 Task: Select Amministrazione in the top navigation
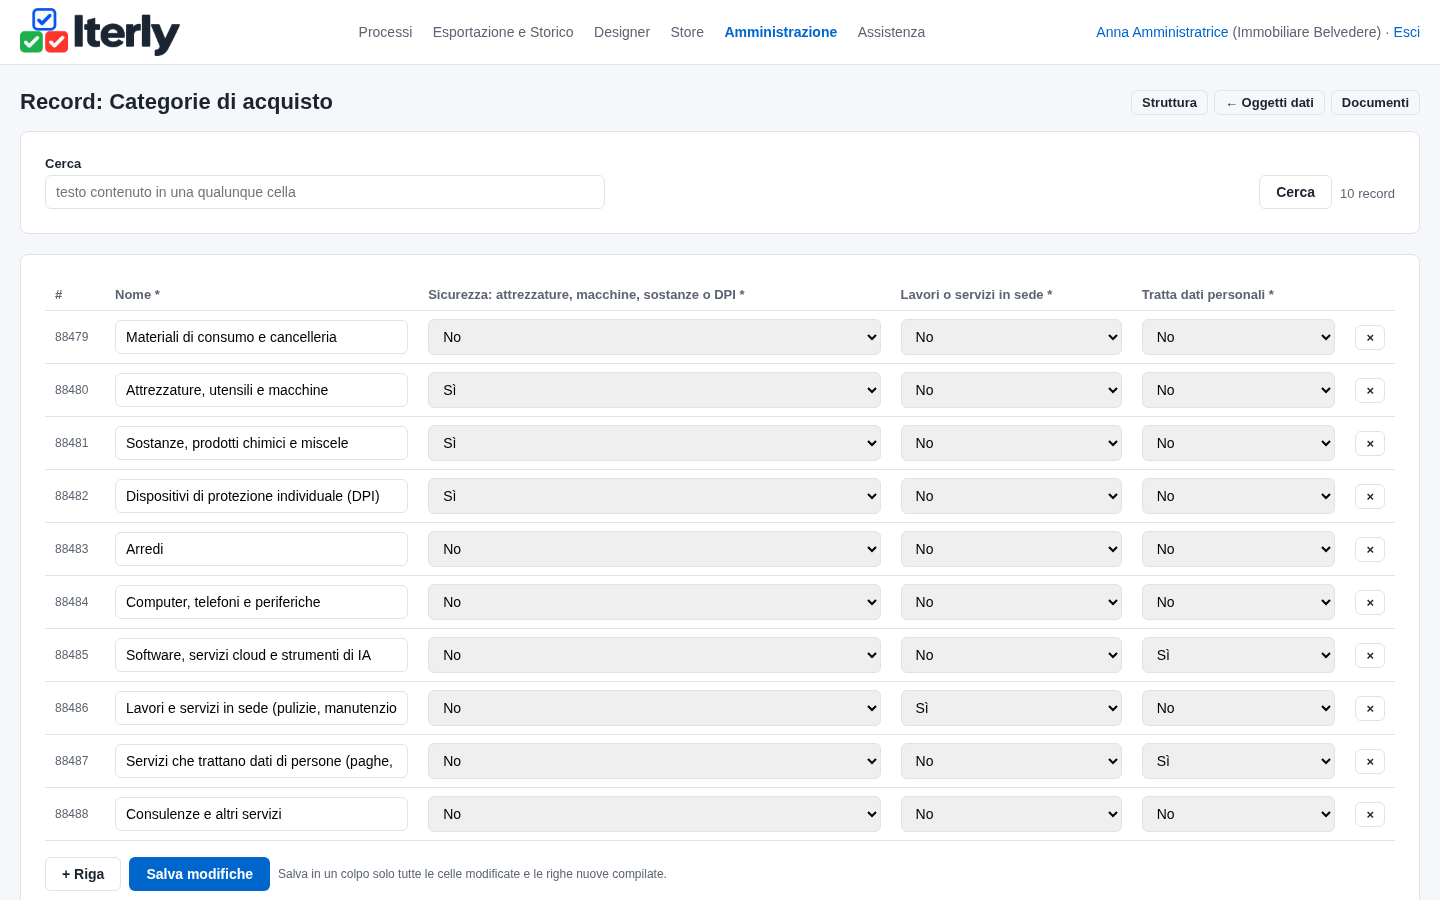click(x=780, y=32)
